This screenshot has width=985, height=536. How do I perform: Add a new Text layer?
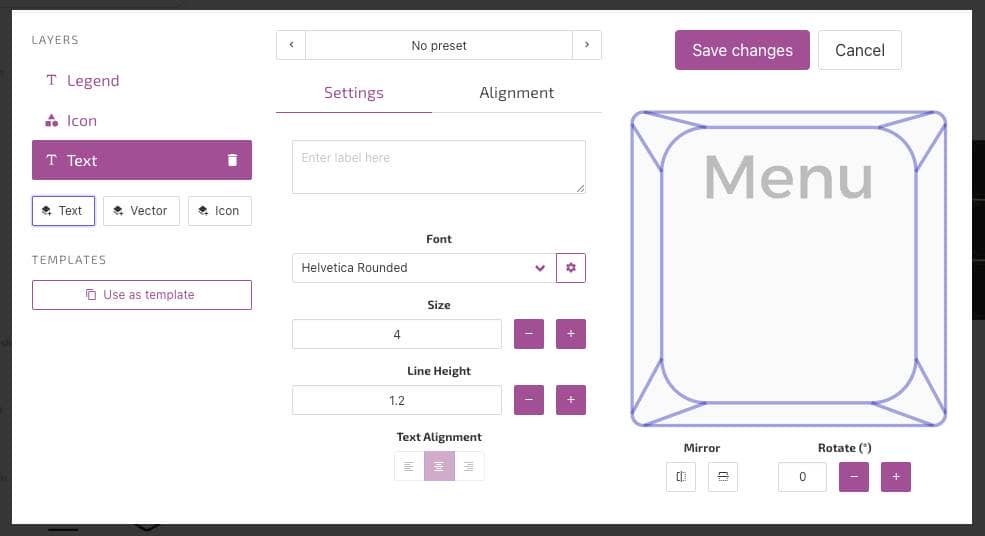(x=63, y=211)
